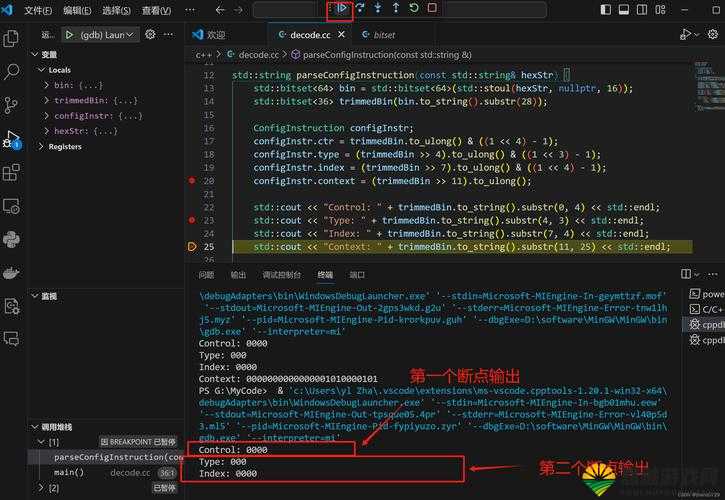Open the Source Control view

point(11,105)
